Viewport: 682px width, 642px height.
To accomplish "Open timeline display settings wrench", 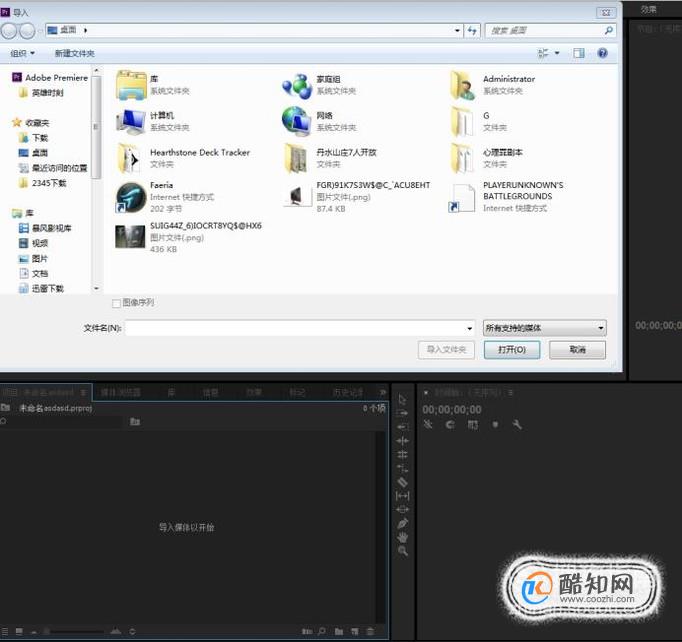I will coord(517,425).
